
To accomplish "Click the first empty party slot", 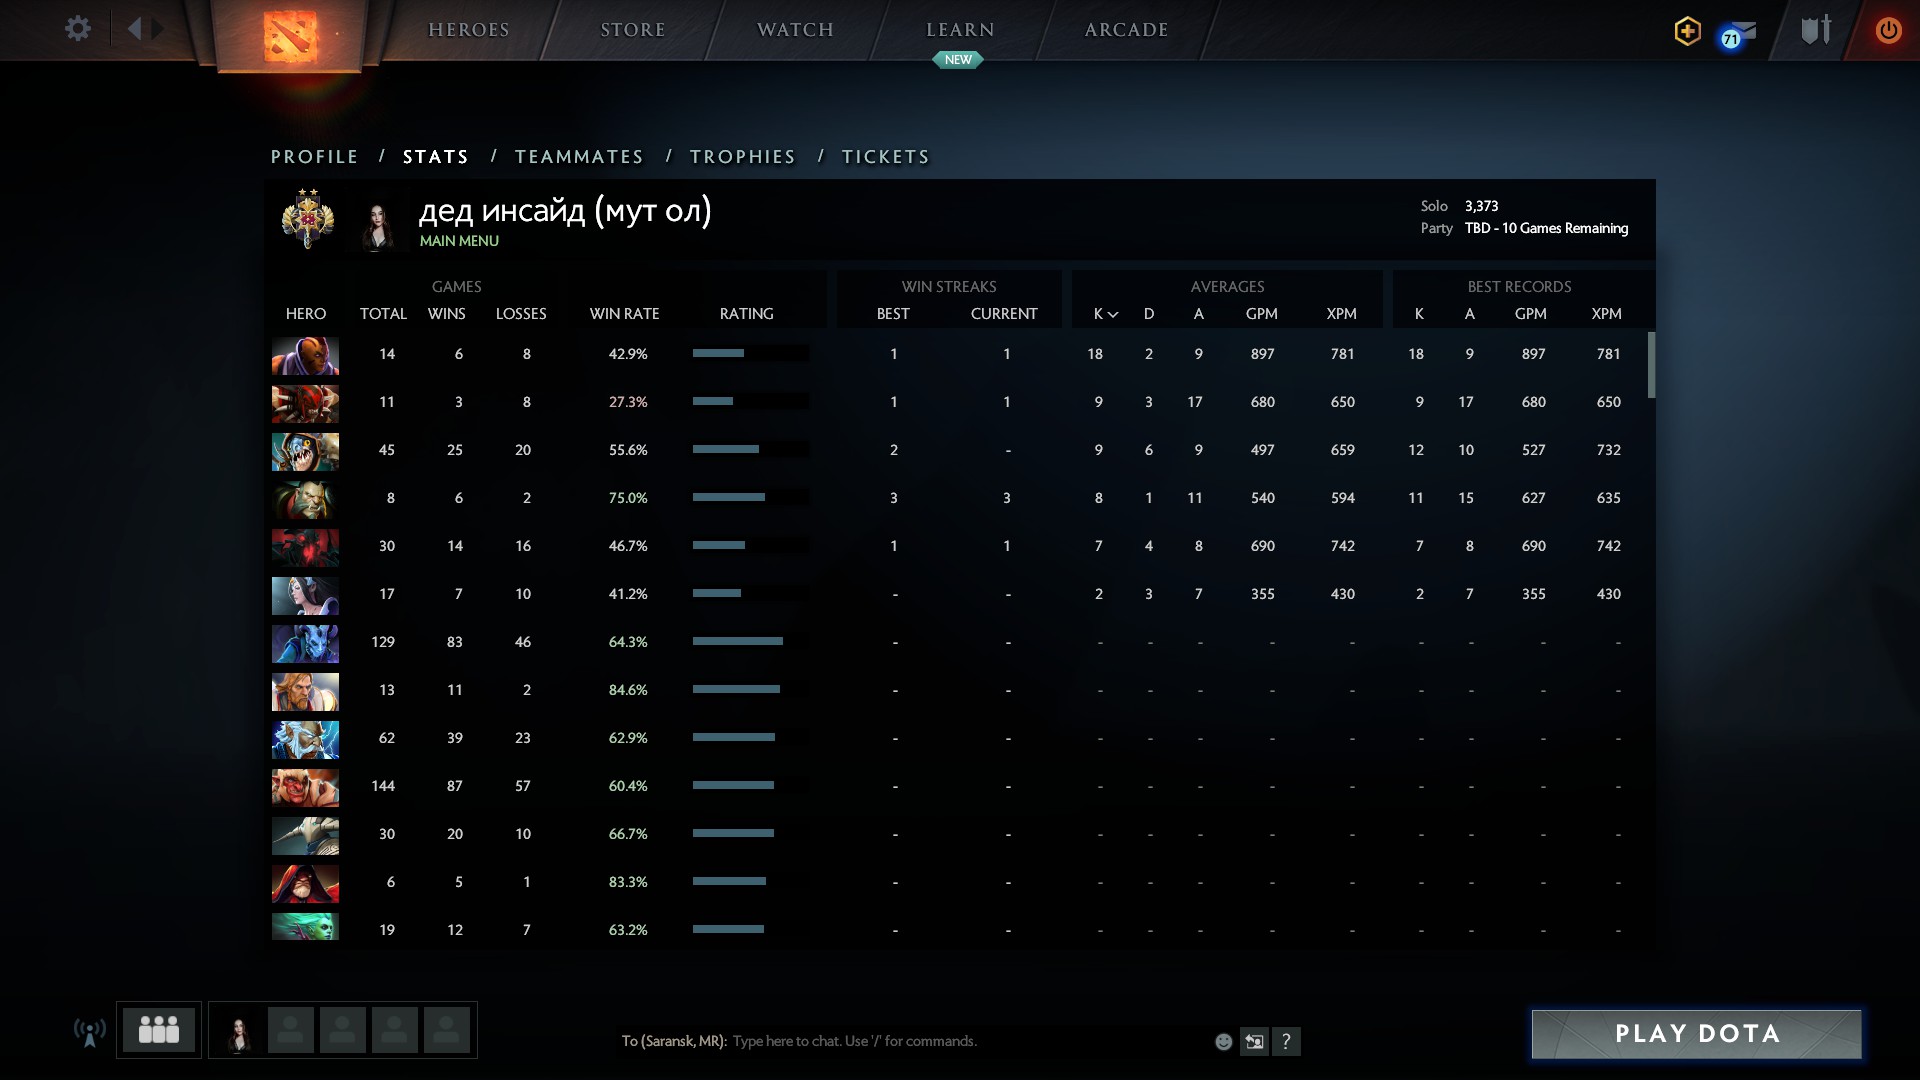I will (x=290, y=1030).
